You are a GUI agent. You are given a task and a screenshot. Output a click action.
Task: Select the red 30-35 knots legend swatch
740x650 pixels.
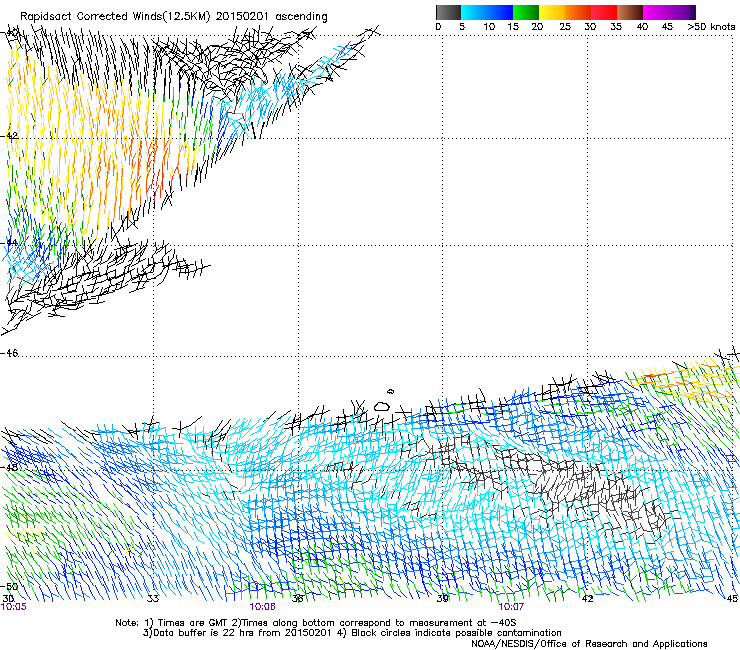pyautogui.click(x=604, y=12)
